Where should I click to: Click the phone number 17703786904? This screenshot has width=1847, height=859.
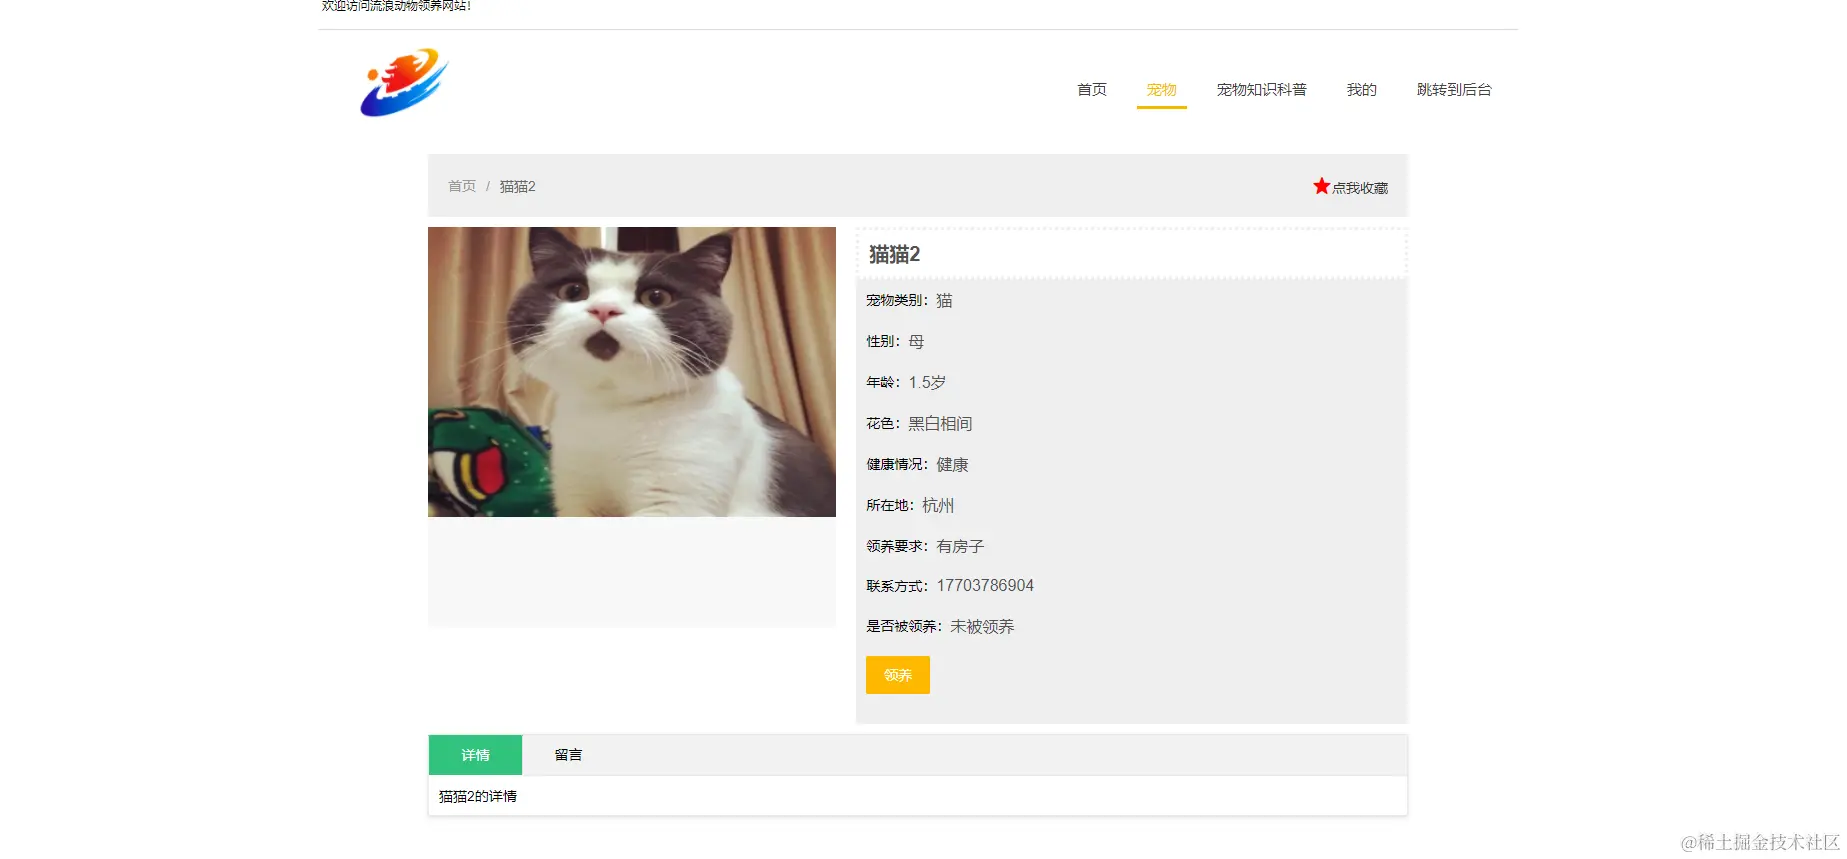pos(985,586)
